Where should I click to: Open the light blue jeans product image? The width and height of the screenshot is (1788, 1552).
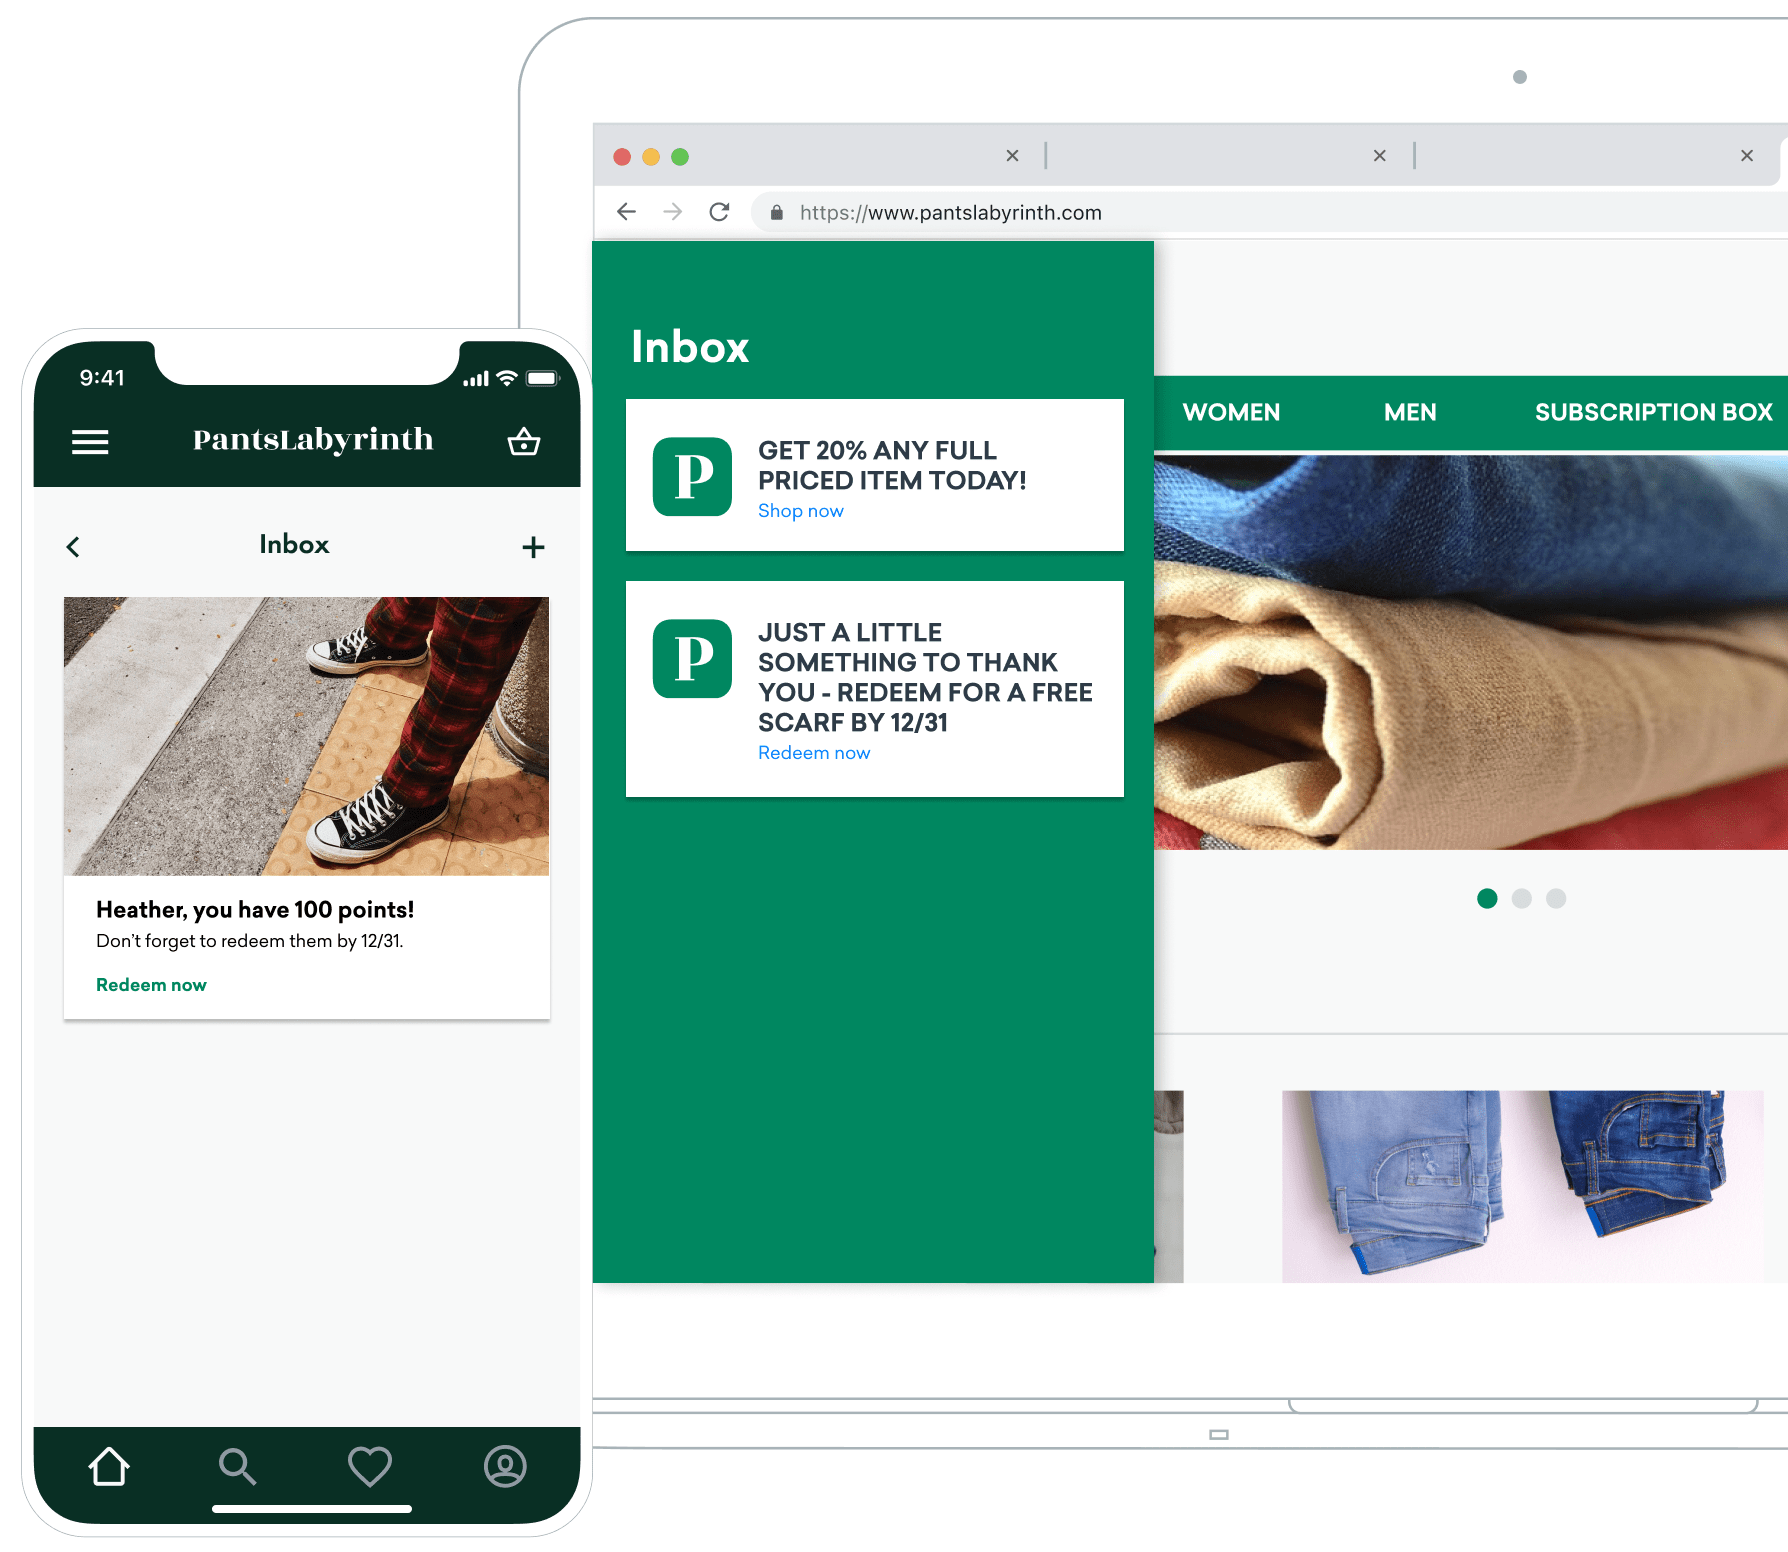[1410, 1185]
